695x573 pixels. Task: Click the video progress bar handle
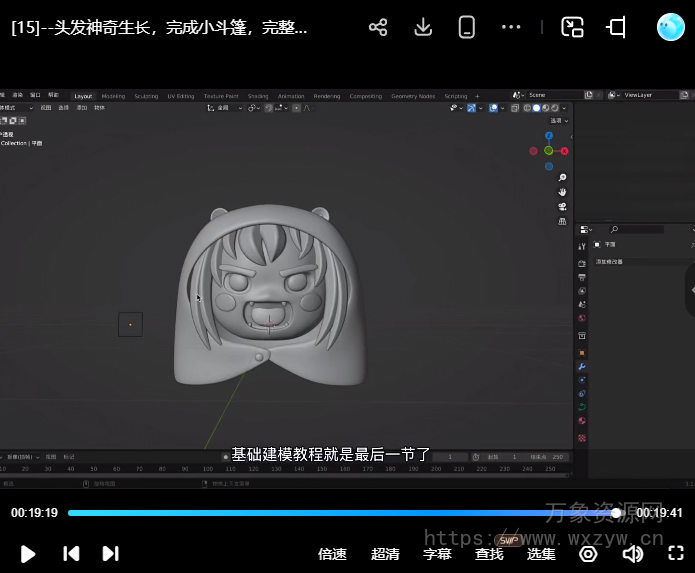pyautogui.click(x=616, y=512)
